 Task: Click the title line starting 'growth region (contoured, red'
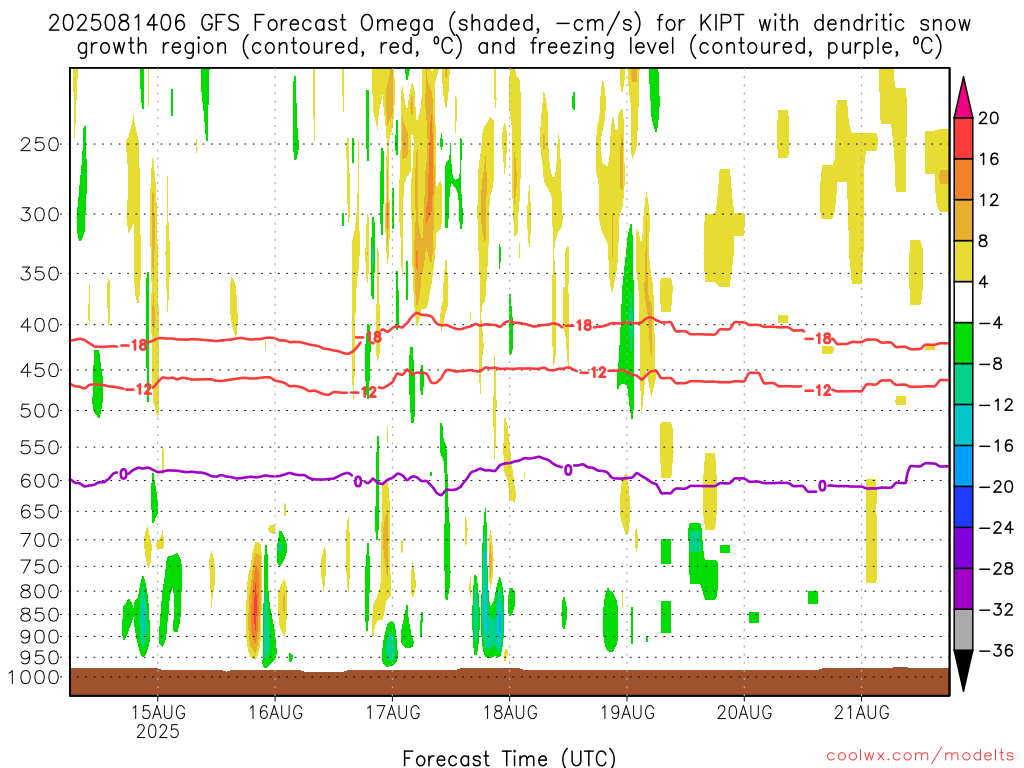tap(510, 47)
